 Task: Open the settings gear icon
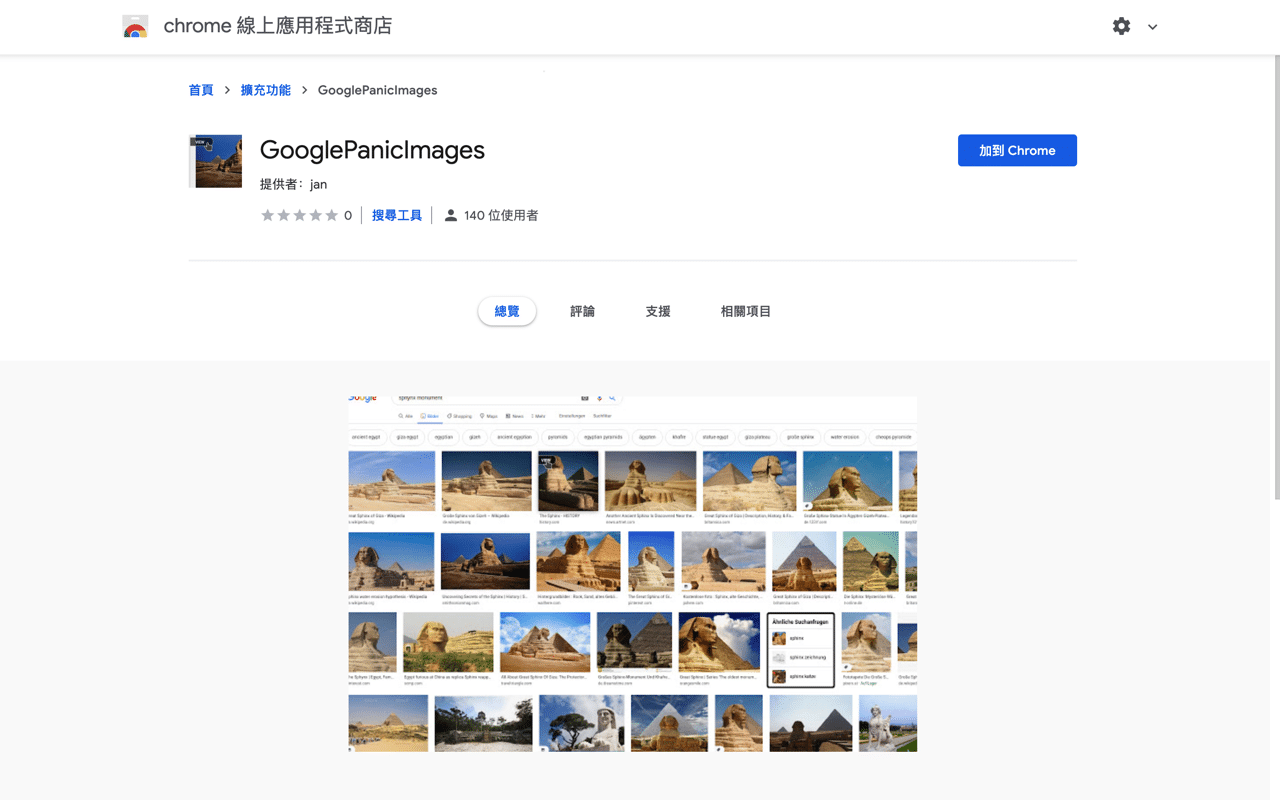tap(1121, 26)
